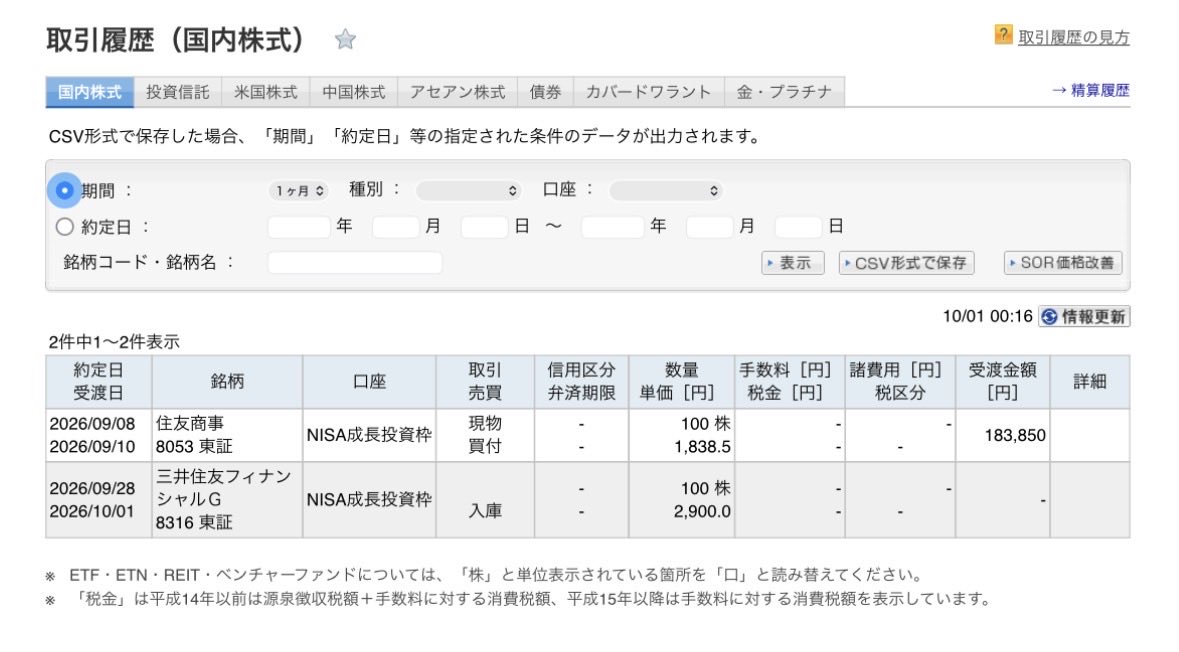This screenshot has height=652, width=1179.
Task: Click the 現物 買付 transaction cell
Action: [485, 435]
